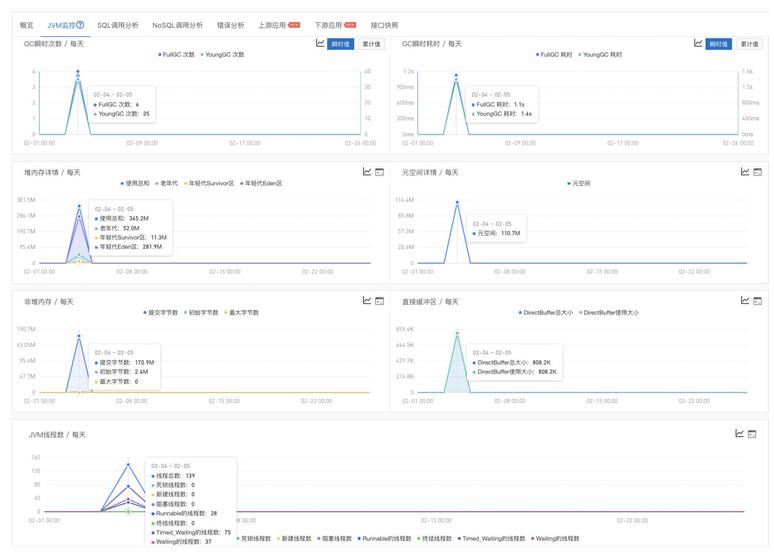This screenshot has height=556, width=774.
Task: Toggle the 年轻代Eden区 legend series
Action: pyautogui.click(x=261, y=183)
